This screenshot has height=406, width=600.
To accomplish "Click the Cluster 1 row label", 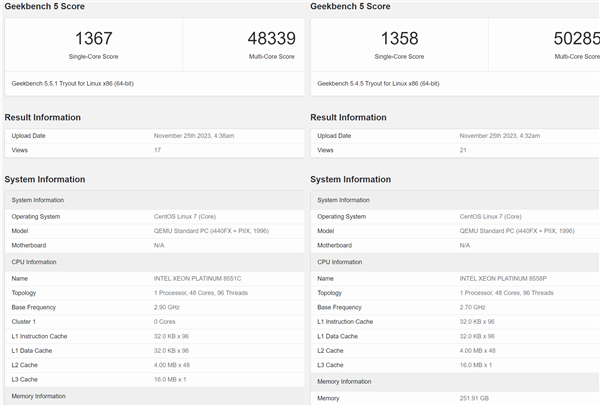I will [26, 322].
